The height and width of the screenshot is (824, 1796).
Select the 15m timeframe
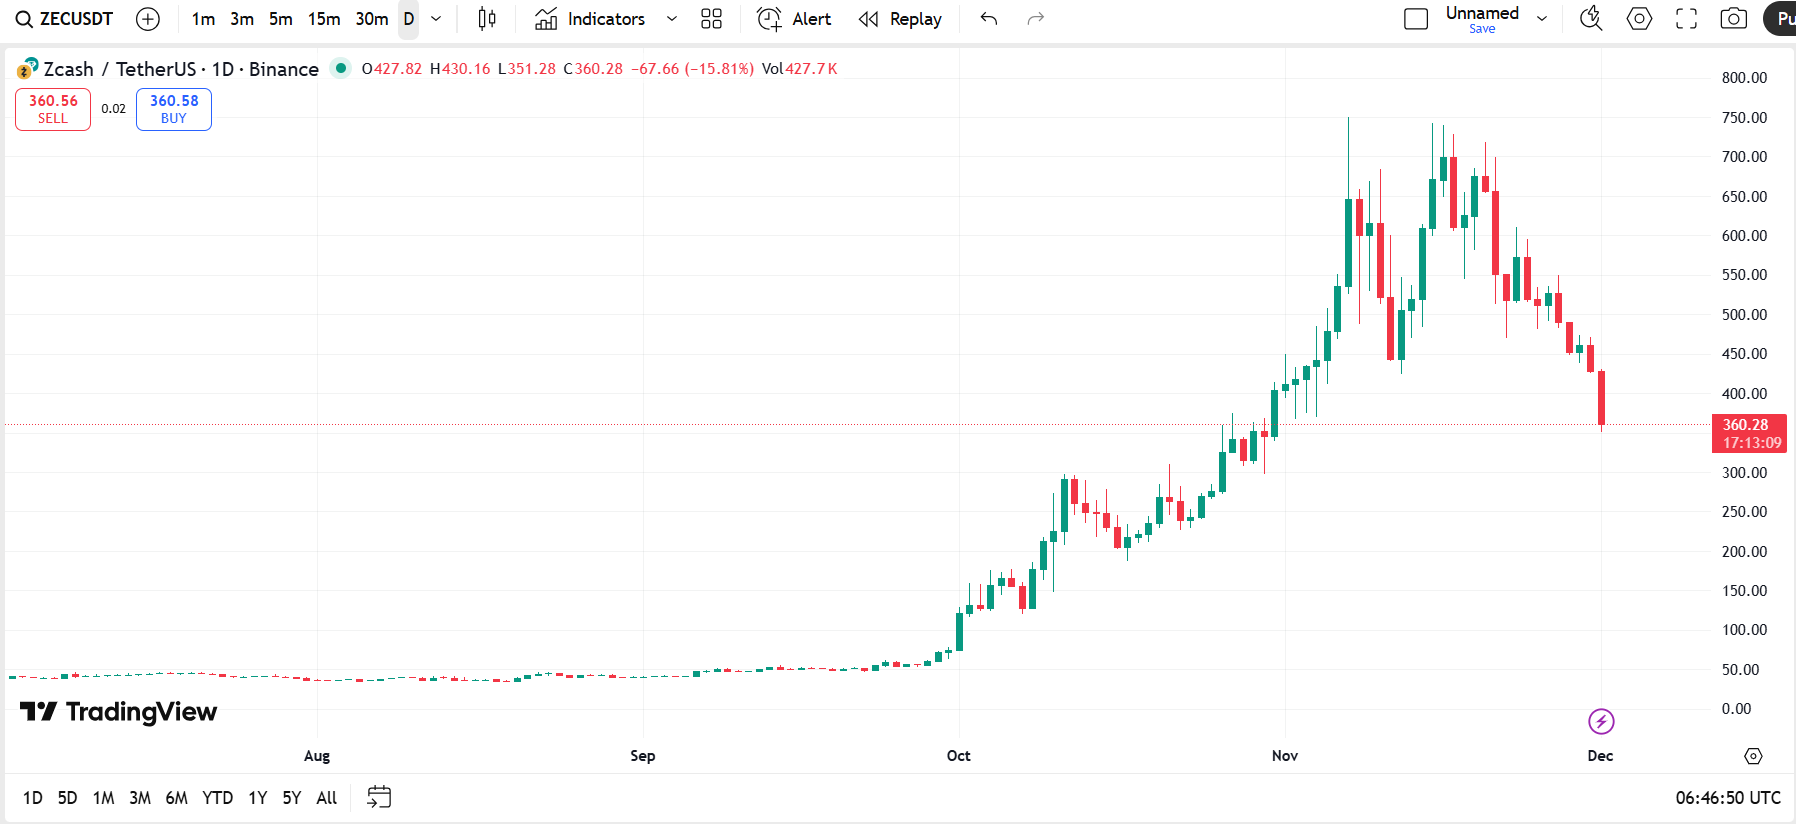click(x=324, y=19)
